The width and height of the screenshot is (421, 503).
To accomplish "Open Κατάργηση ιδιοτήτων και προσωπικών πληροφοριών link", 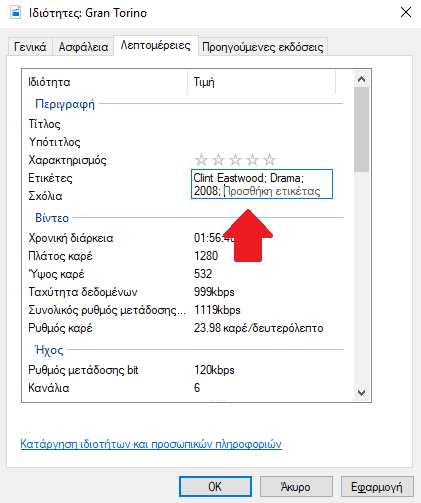I will coord(151,444).
